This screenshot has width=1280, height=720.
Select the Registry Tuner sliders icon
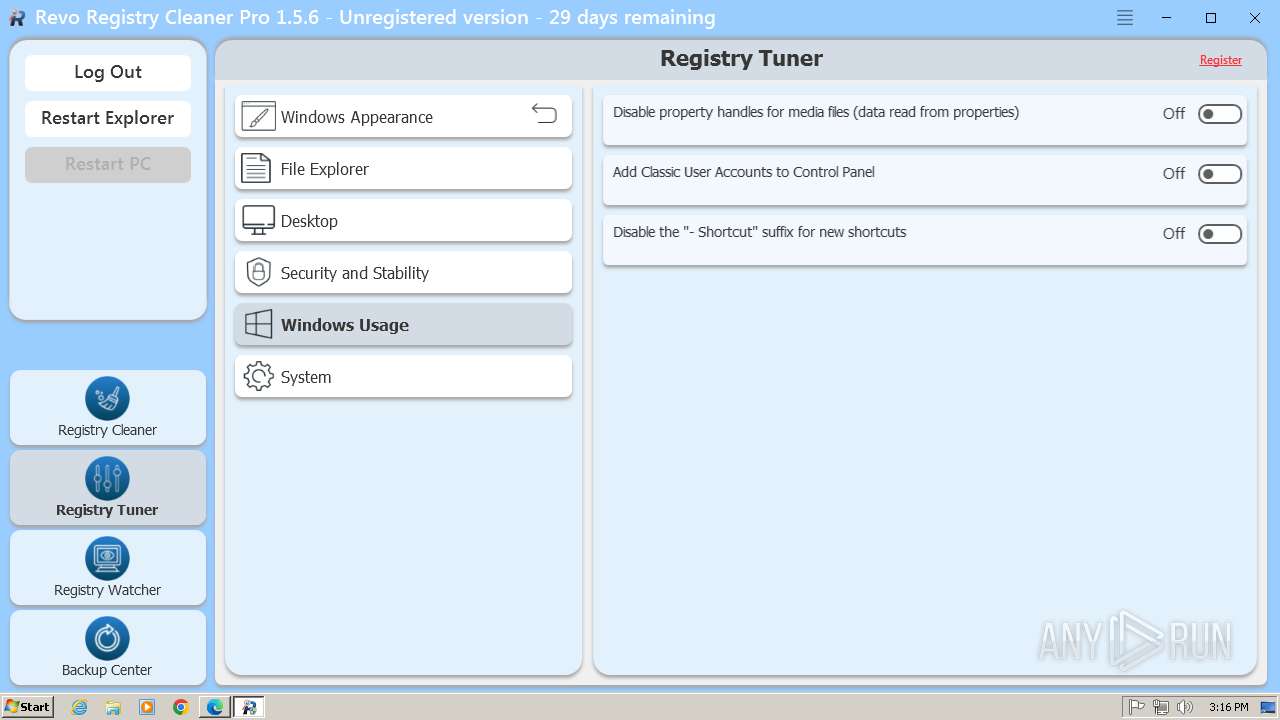[107, 478]
